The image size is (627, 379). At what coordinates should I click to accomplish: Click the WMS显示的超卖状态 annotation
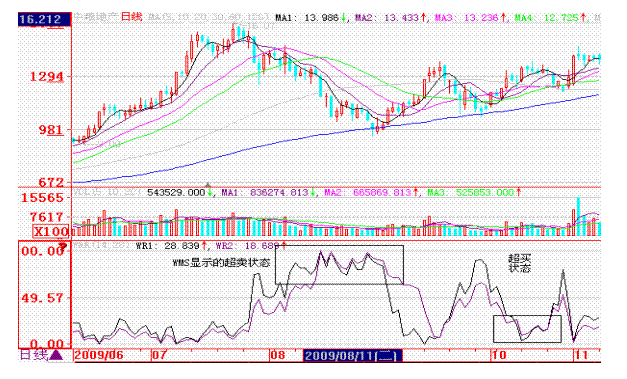[x=222, y=263]
